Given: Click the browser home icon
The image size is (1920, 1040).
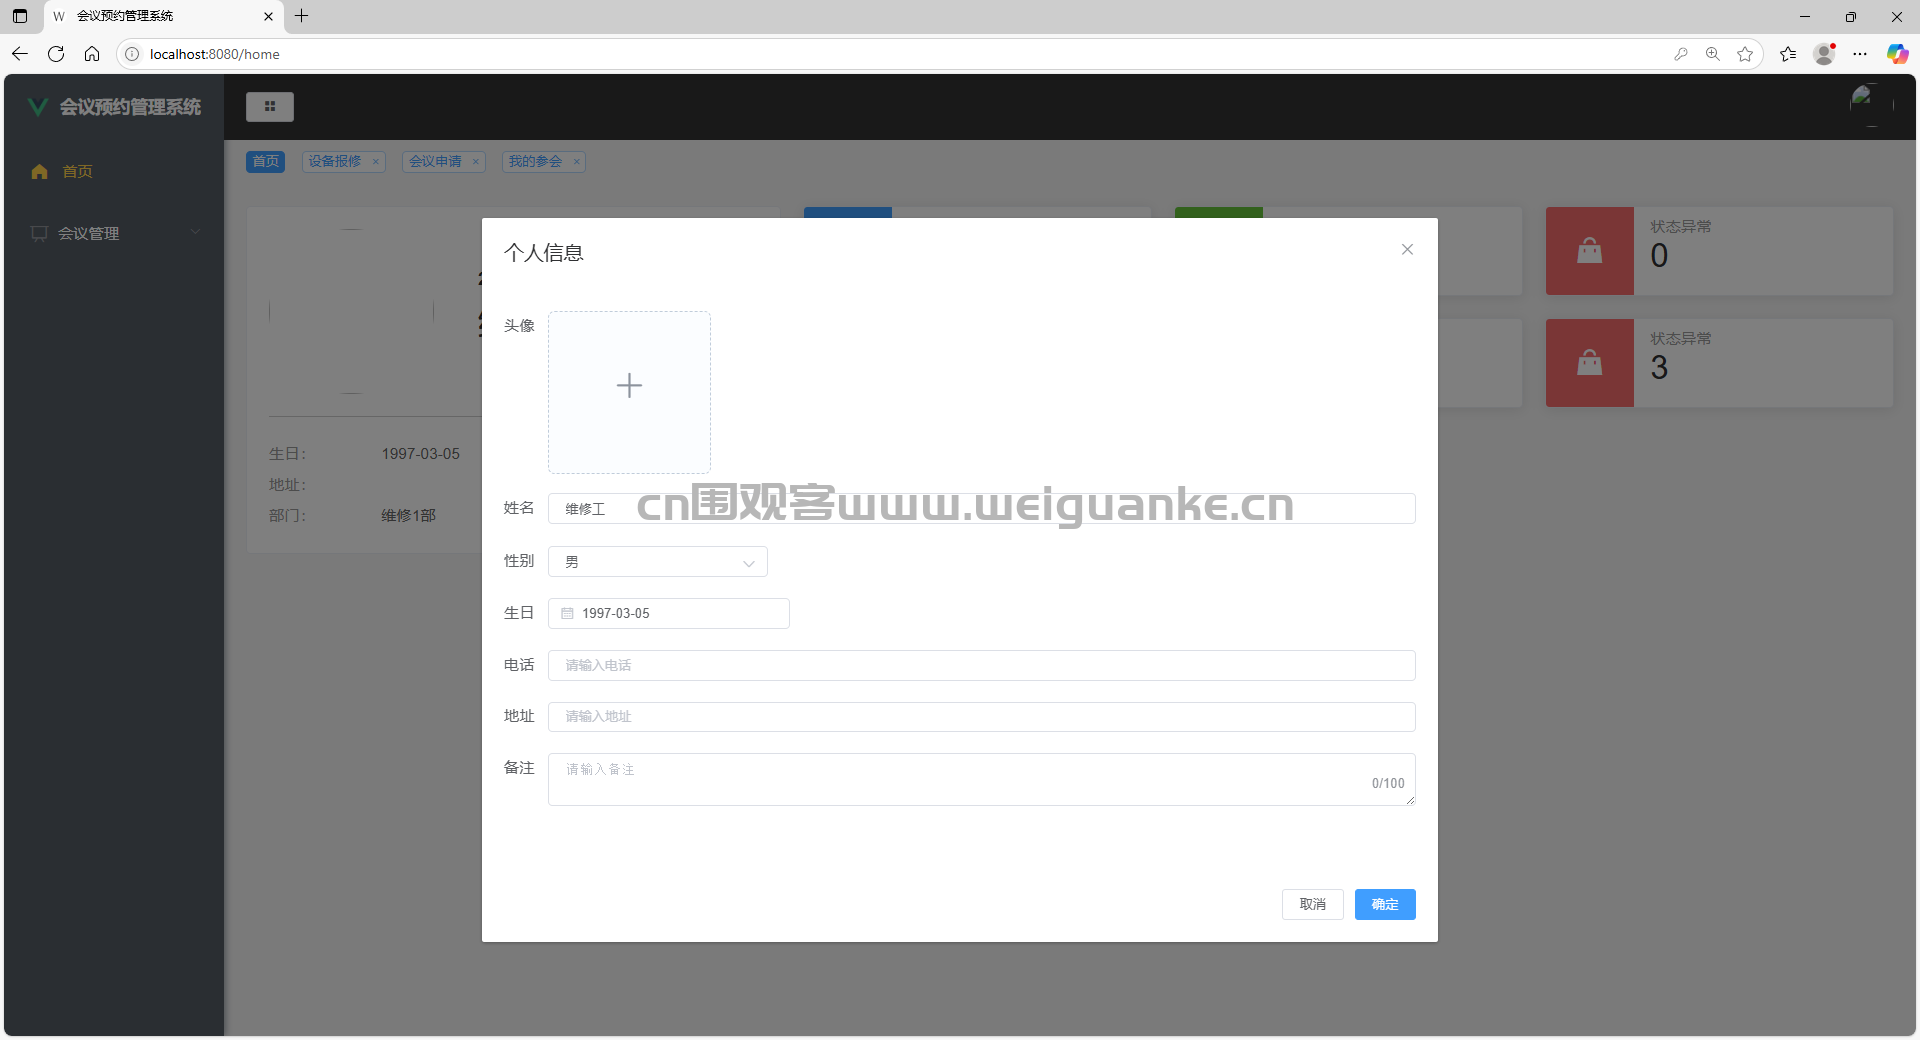Looking at the screenshot, I should (x=92, y=54).
